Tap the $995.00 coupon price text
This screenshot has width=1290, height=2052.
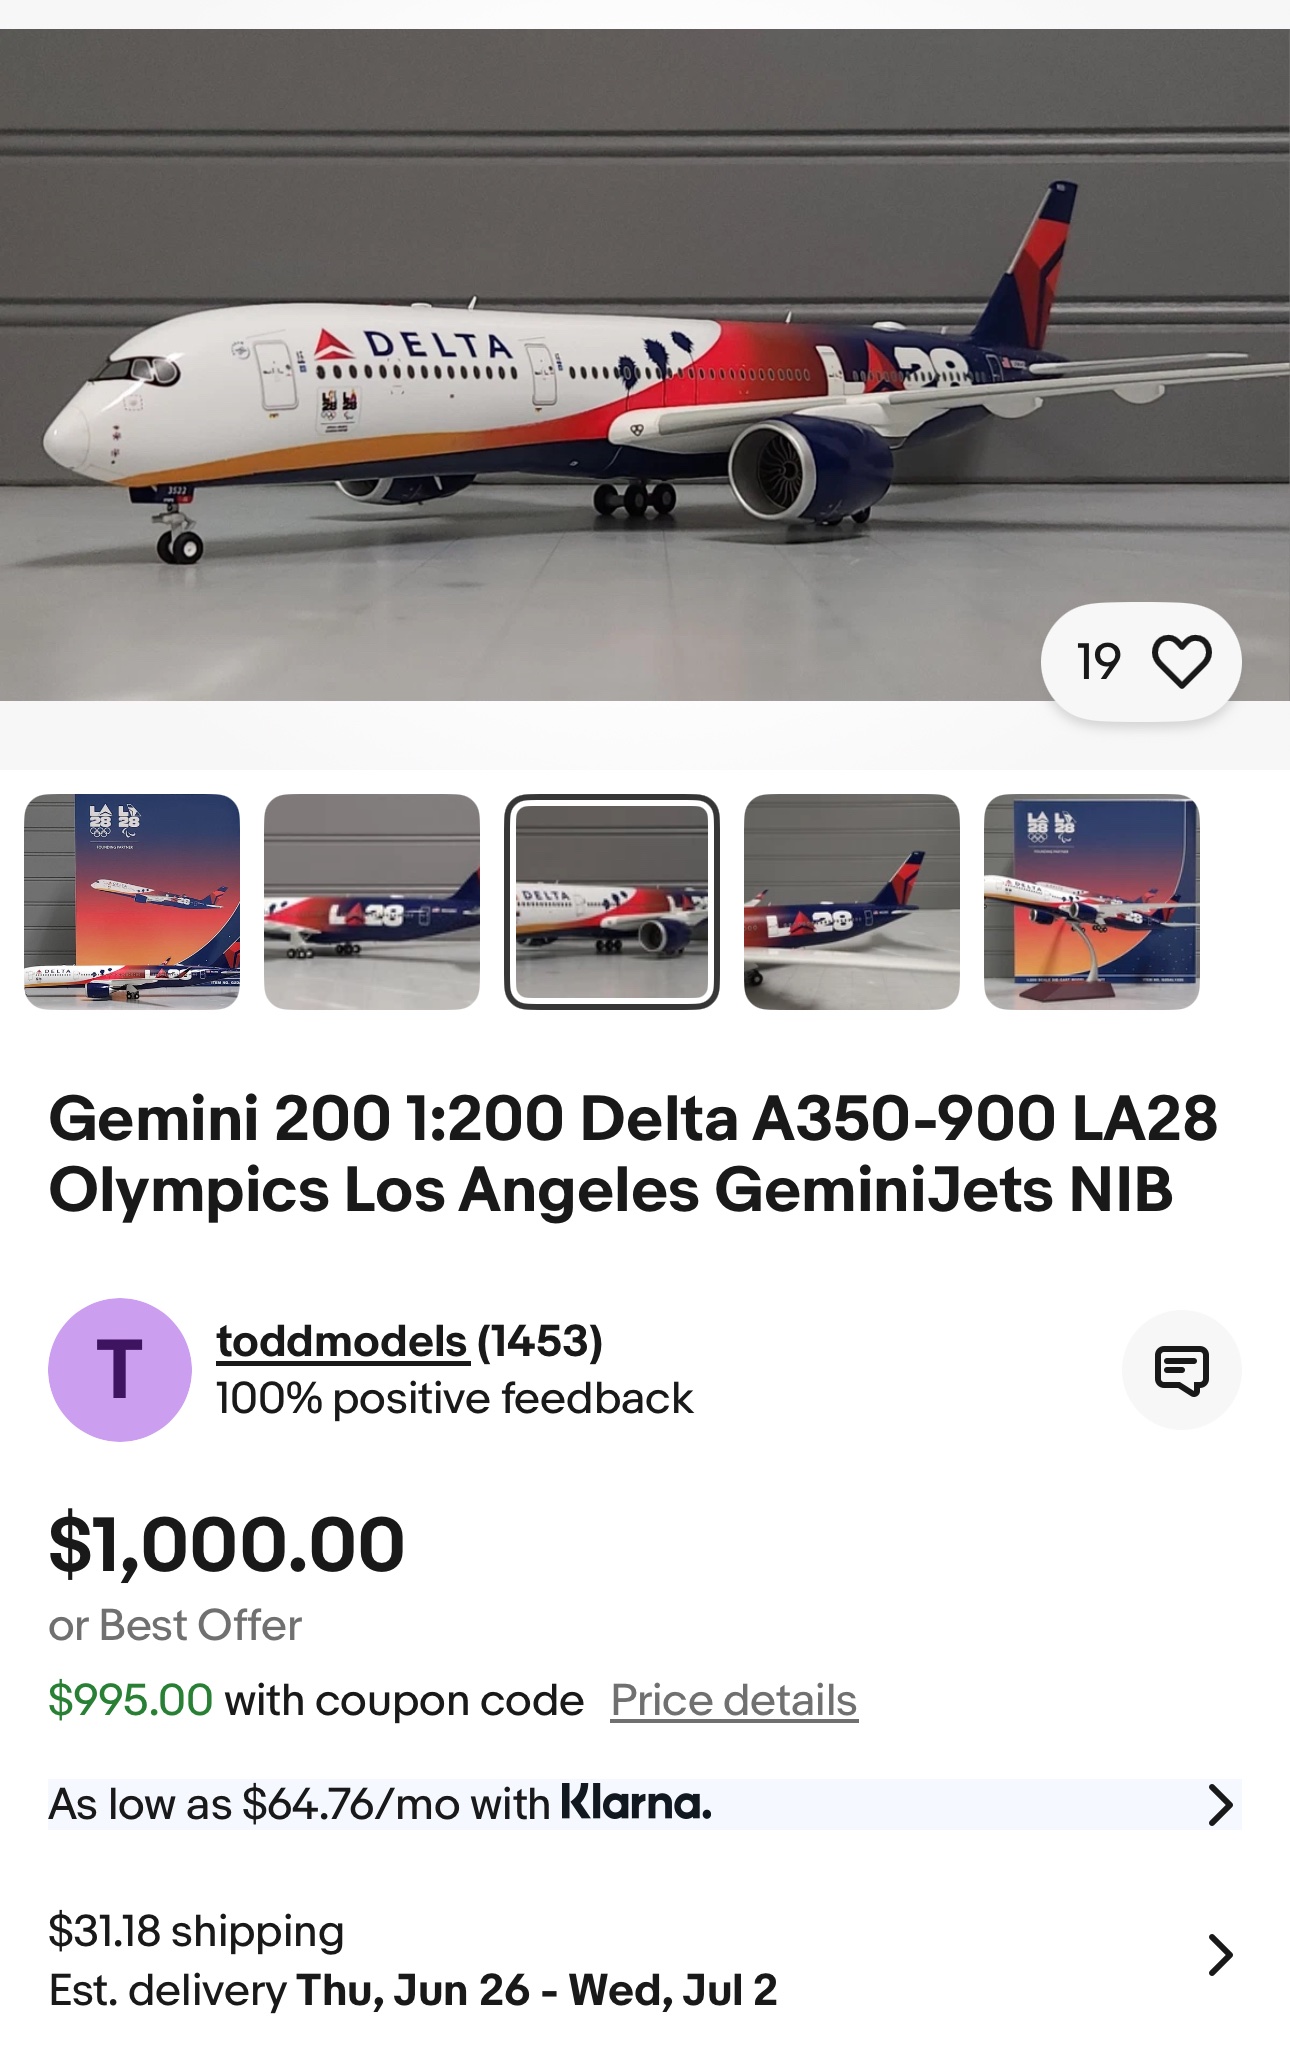[x=130, y=1701]
